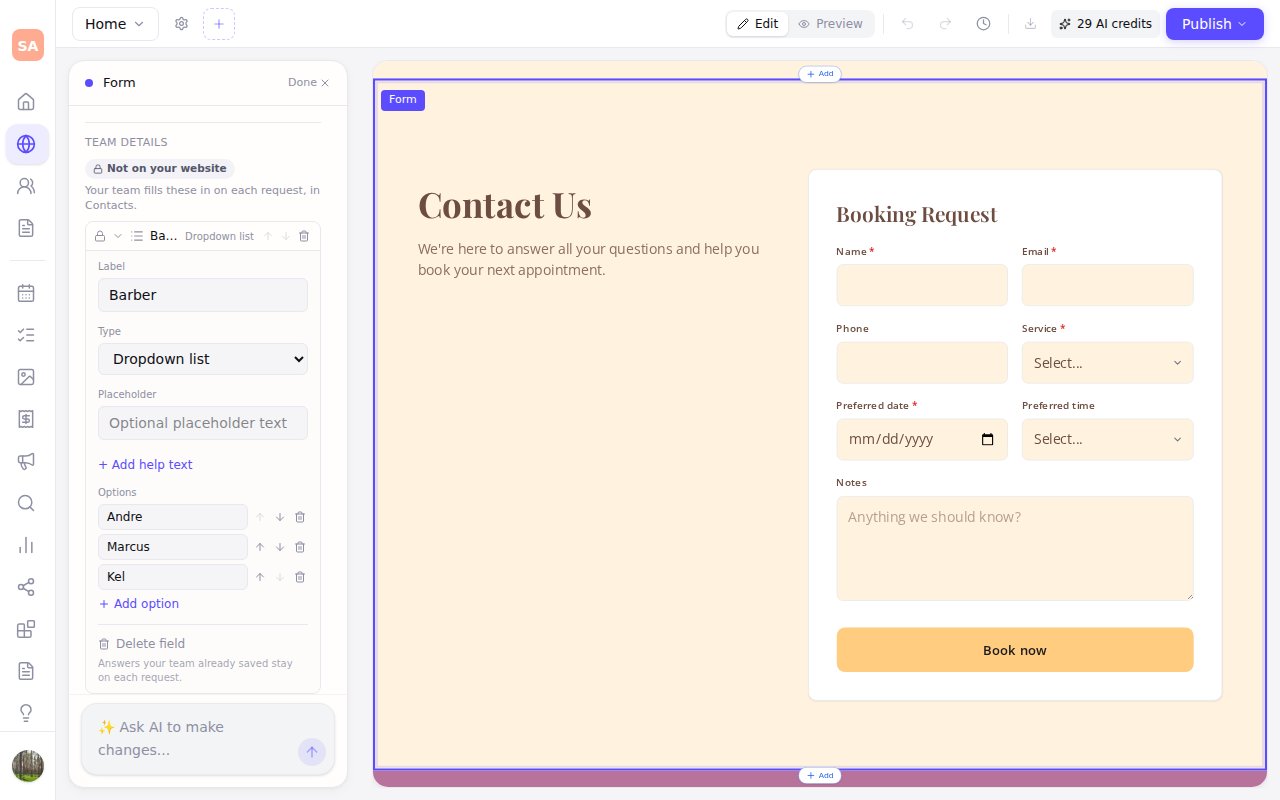Click the Kel option input

[x=173, y=577]
